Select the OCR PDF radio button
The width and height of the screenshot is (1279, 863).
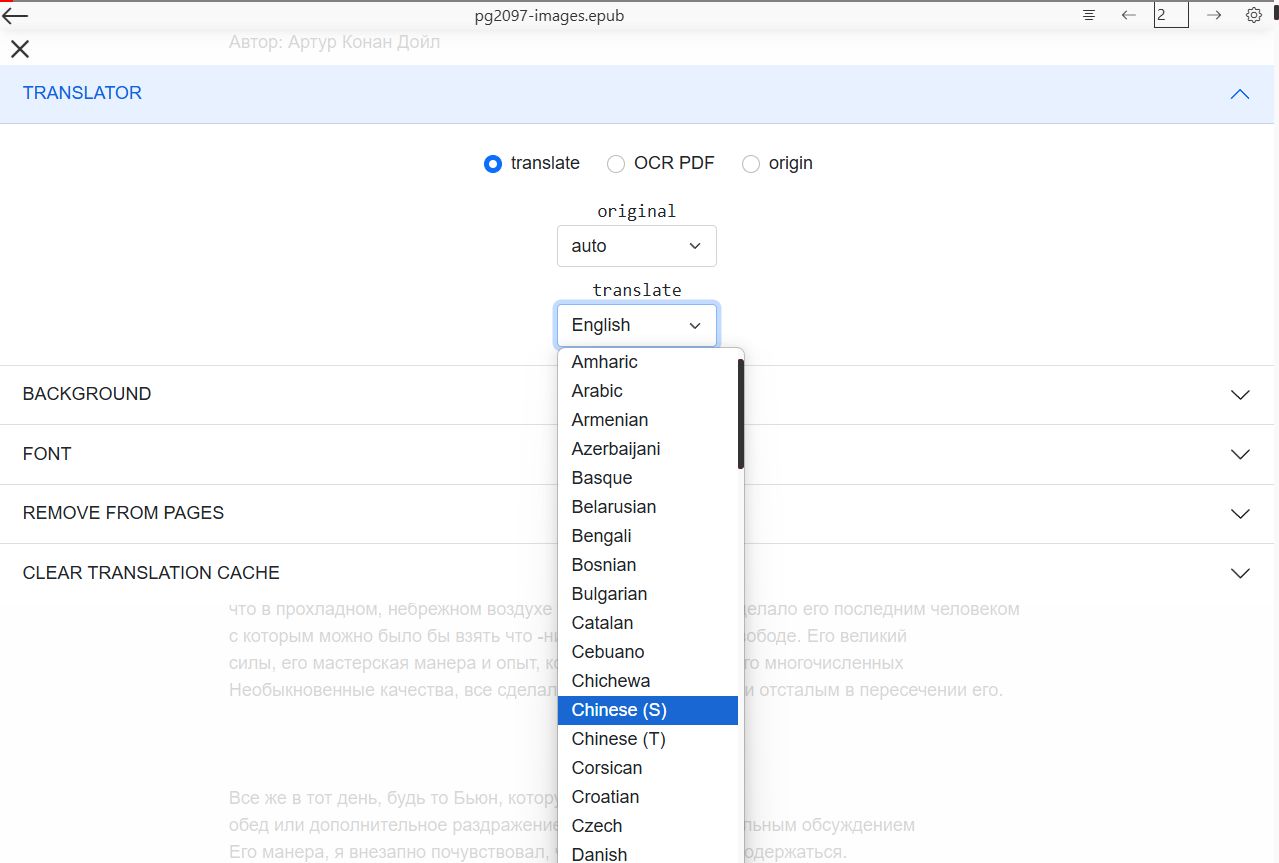616,163
